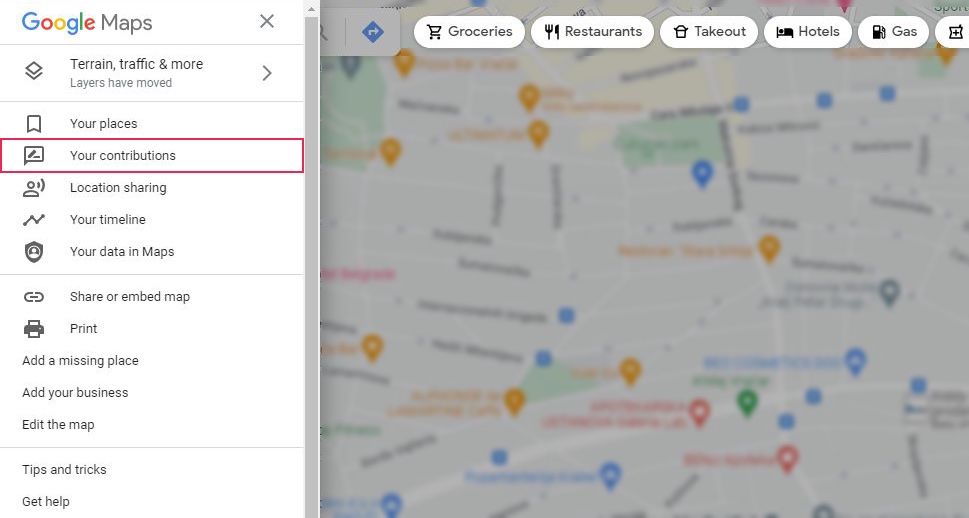Open Your contributions

152,156
